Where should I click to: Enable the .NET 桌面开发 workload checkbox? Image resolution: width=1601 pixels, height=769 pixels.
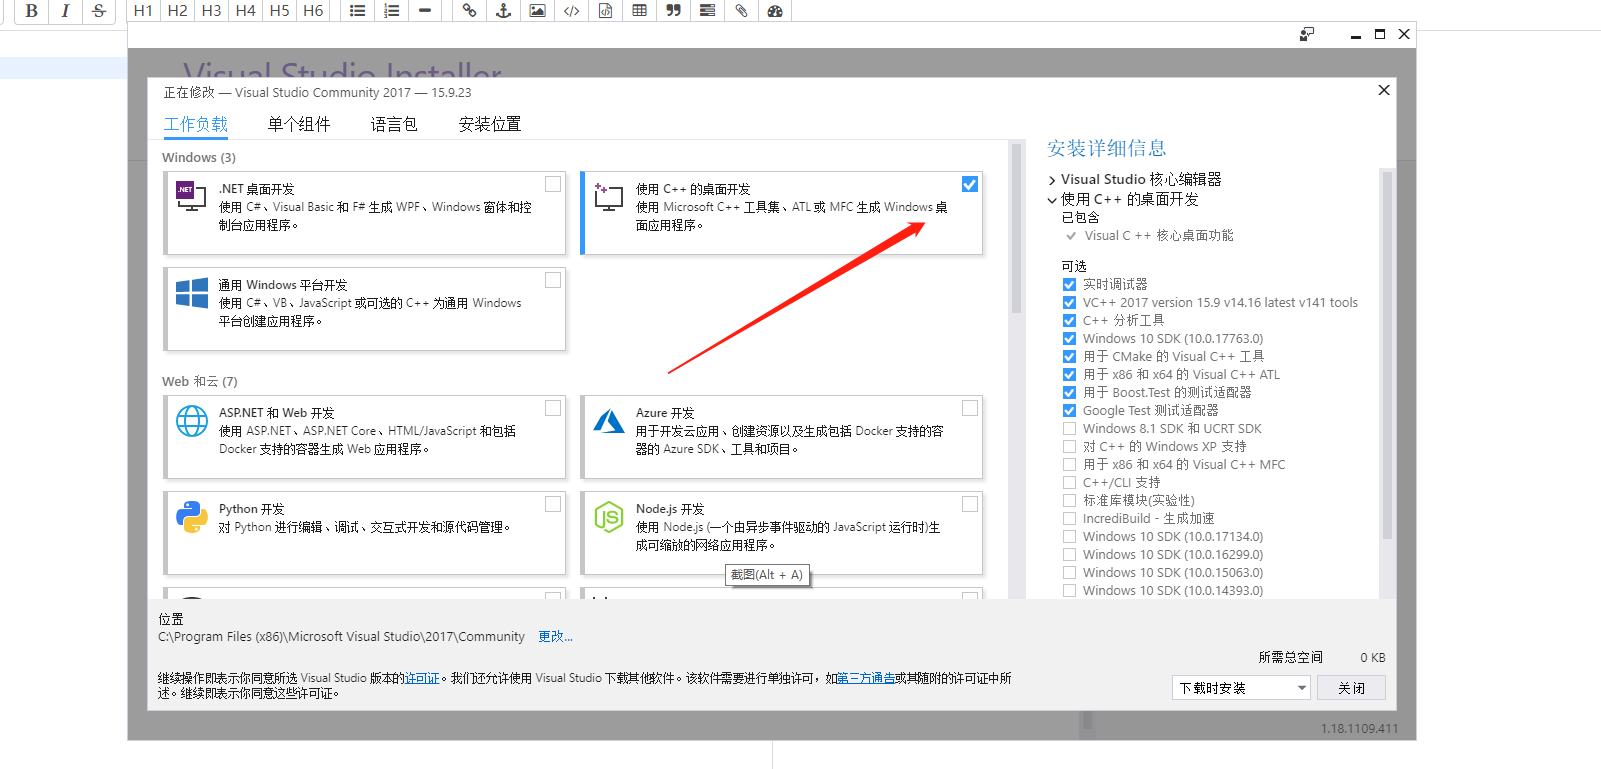pyautogui.click(x=553, y=184)
